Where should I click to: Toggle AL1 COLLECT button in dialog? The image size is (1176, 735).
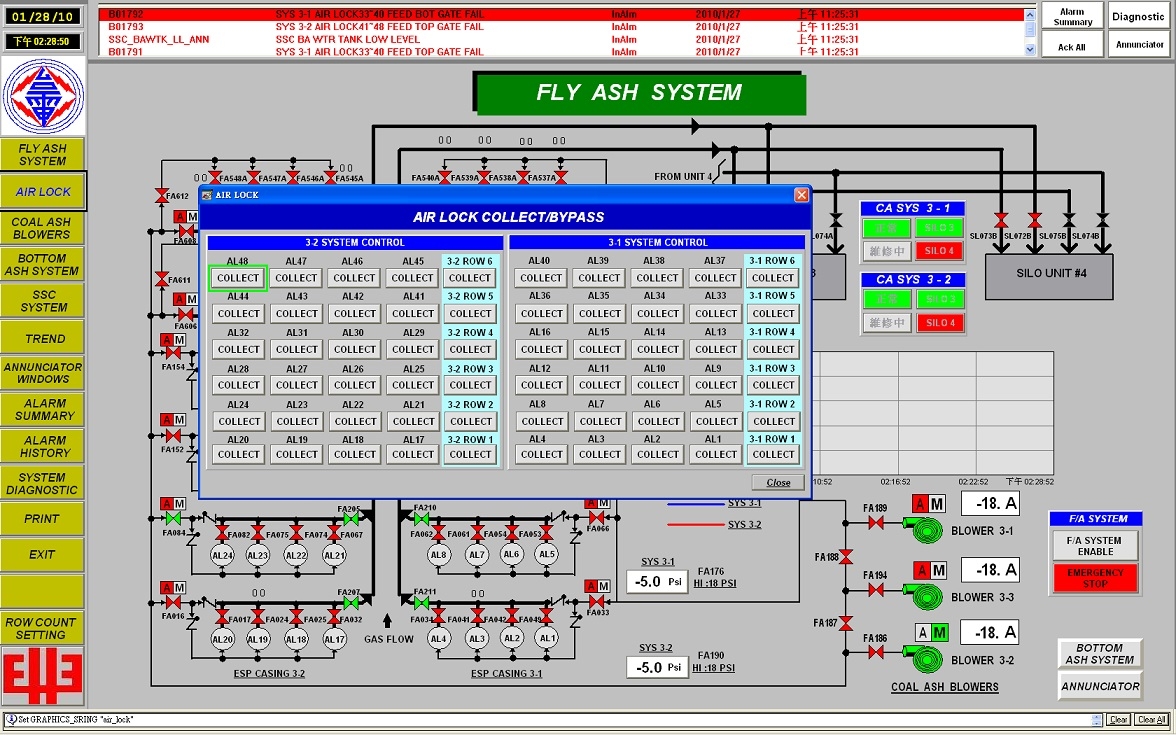[716, 454]
